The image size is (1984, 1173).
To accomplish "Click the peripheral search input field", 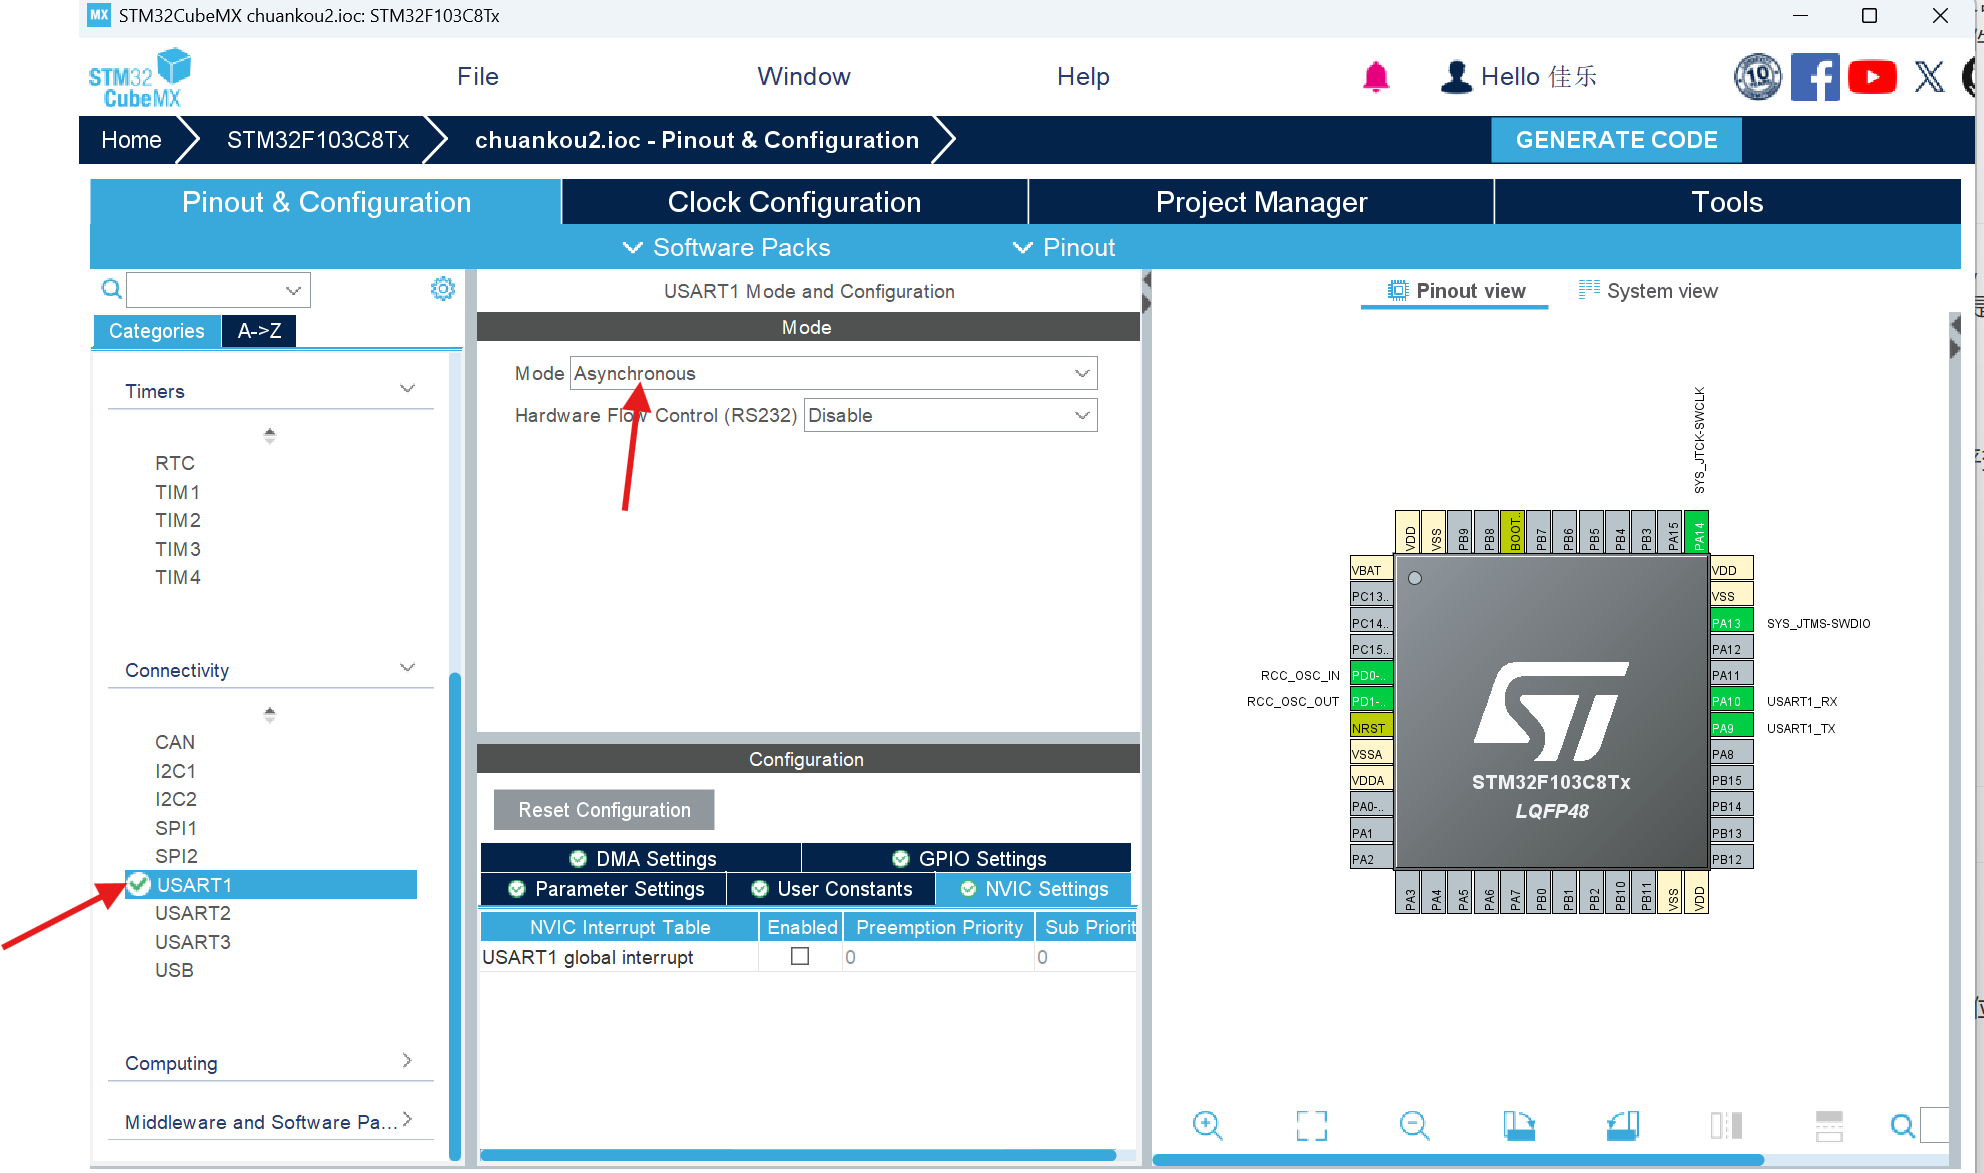I will coord(204,290).
